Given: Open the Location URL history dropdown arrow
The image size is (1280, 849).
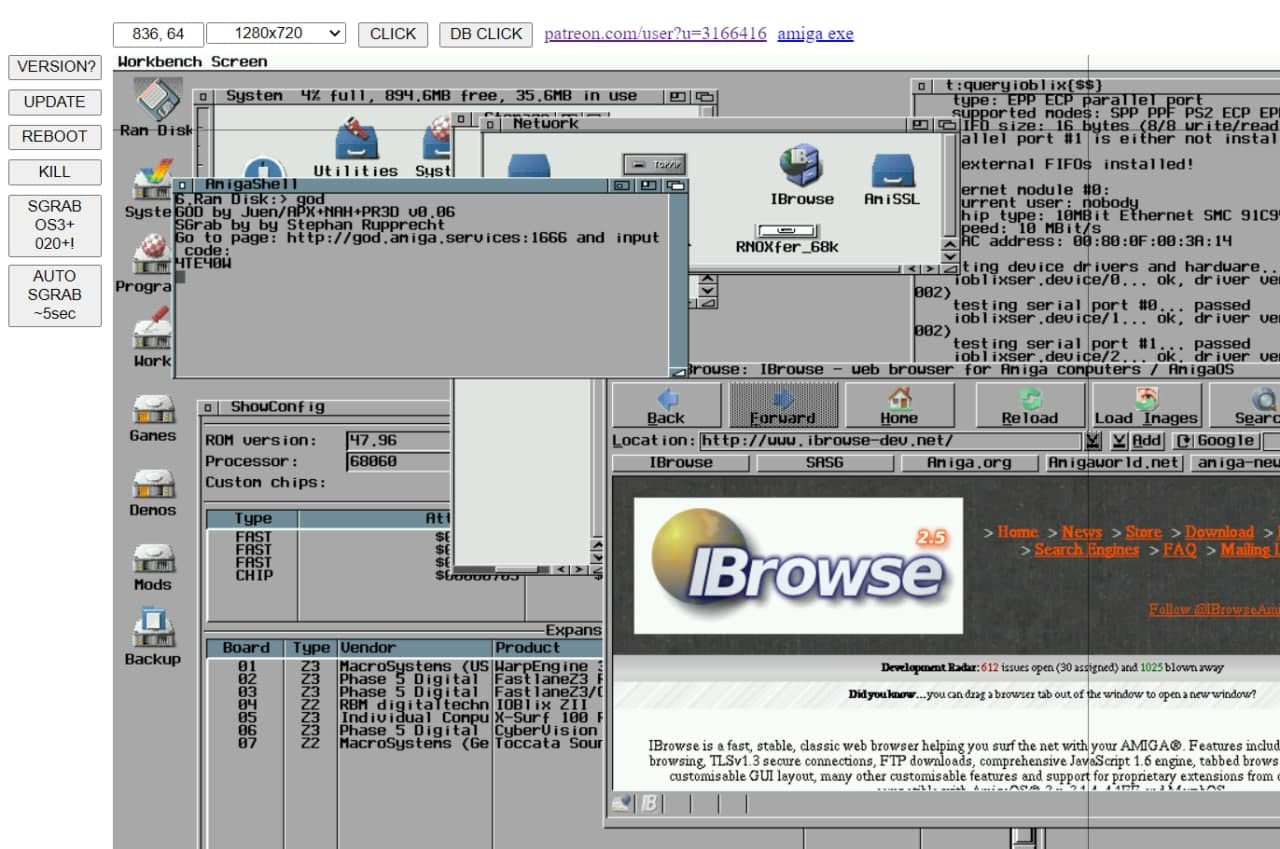Looking at the screenshot, I should (1093, 441).
